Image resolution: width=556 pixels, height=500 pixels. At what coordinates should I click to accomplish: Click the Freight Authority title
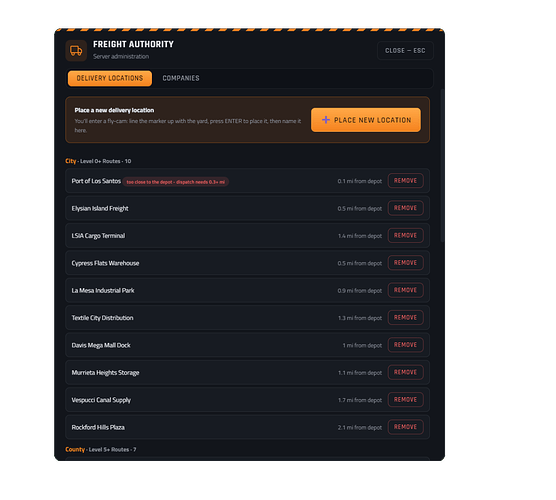(x=133, y=44)
